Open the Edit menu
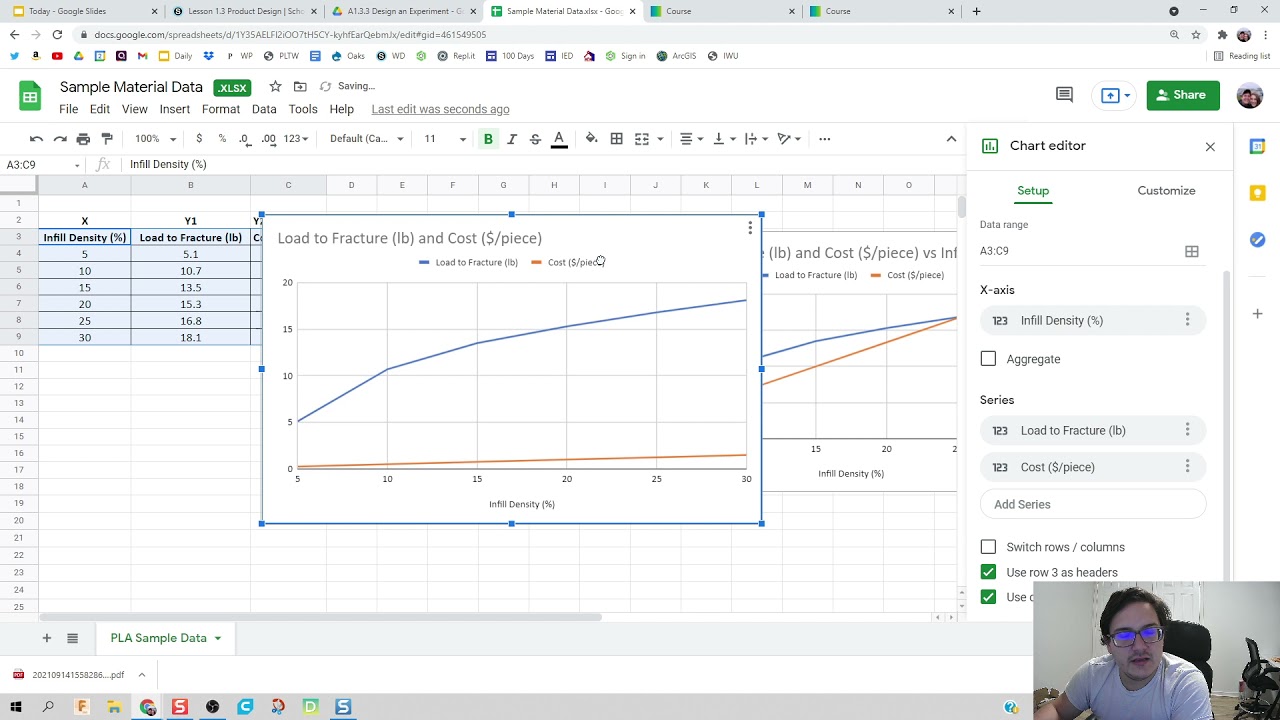Image resolution: width=1280 pixels, height=720 pixels. click(x=99, y=109)
